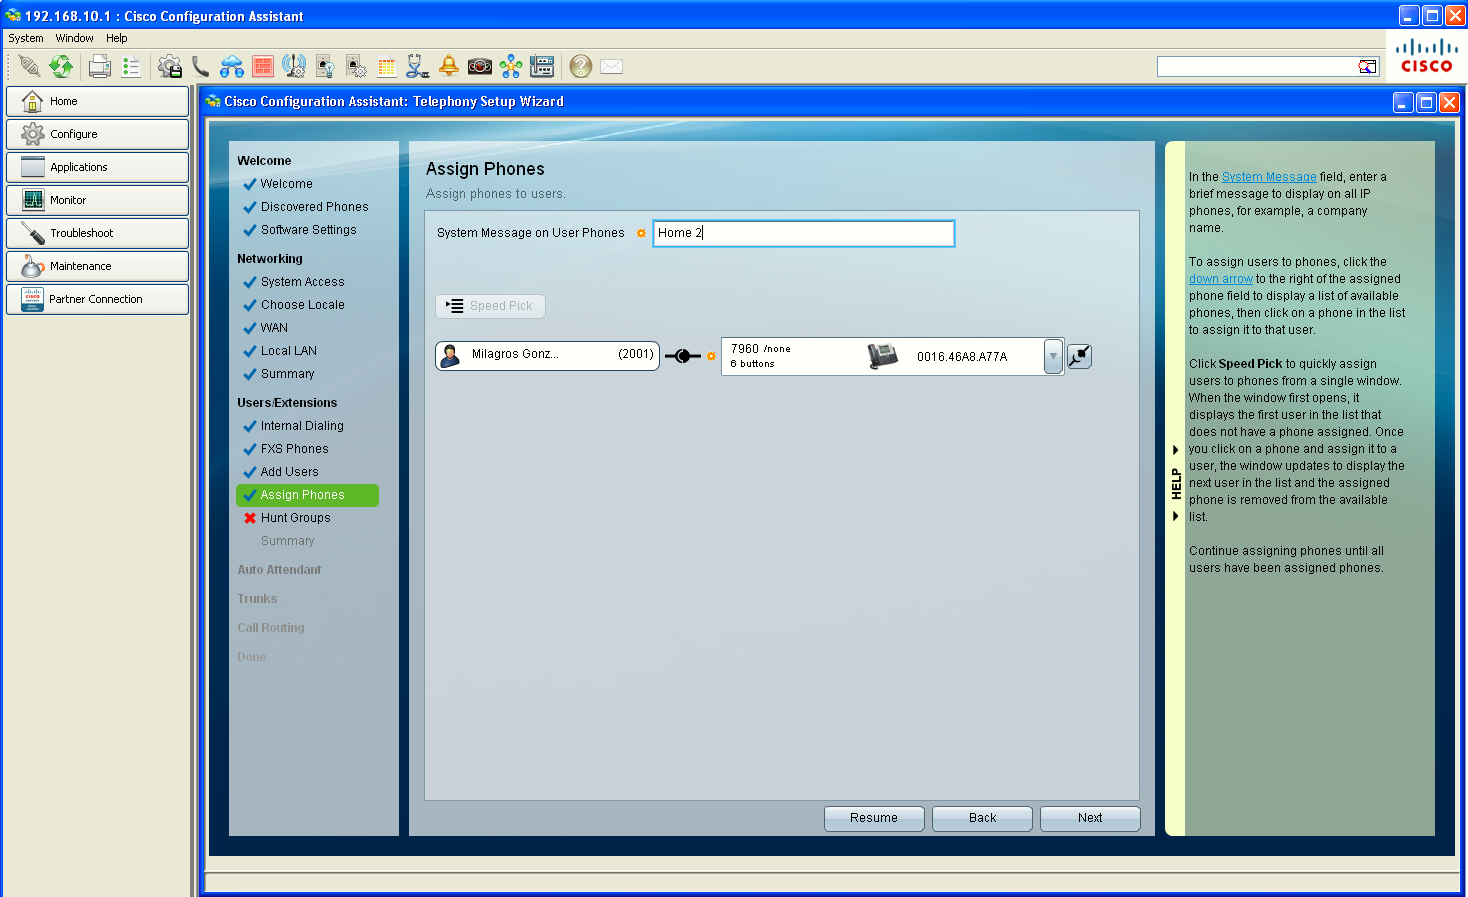Open the System menu
The height and width of the screenshot is (897, 1468).
point(26,38)
